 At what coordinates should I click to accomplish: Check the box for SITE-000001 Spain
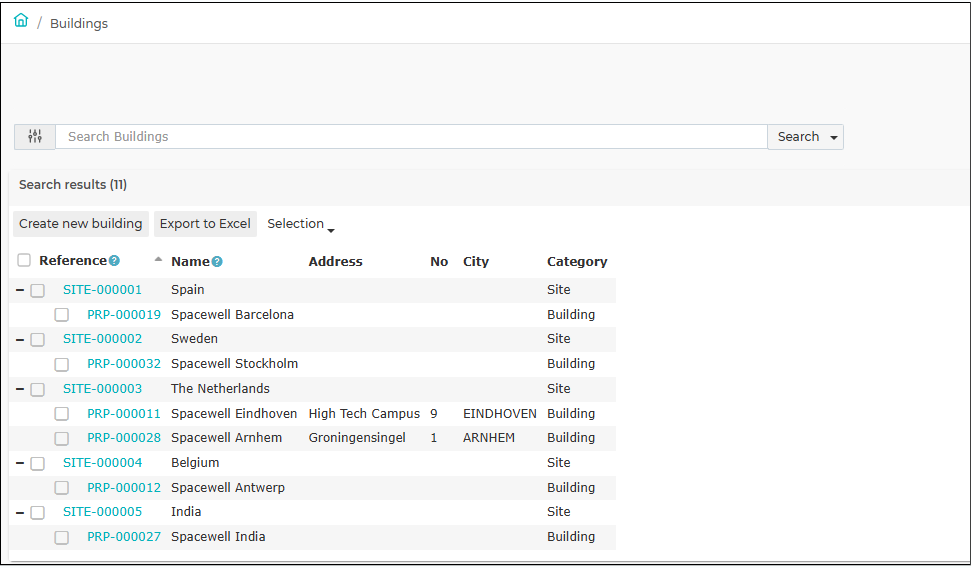(38, 291)
